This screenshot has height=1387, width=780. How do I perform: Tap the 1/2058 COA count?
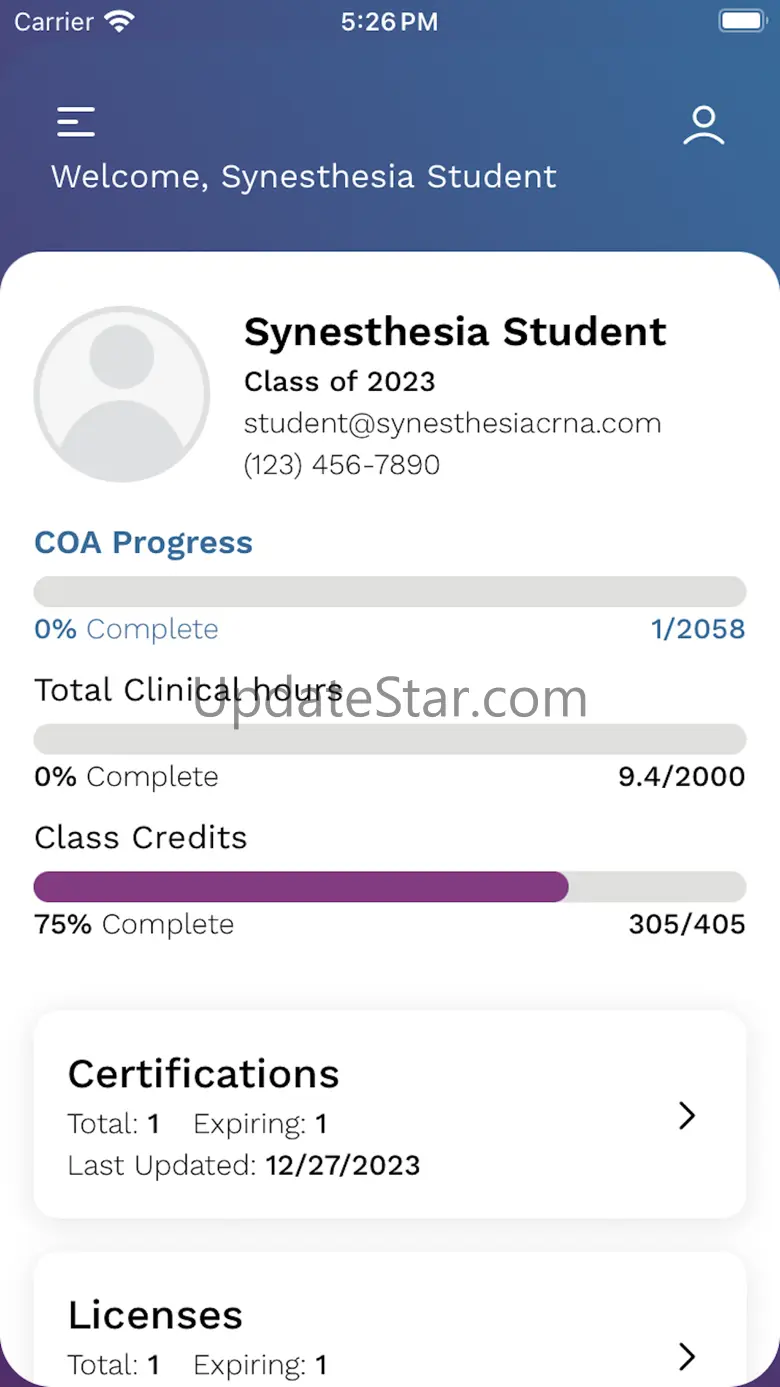click(698, 629)
